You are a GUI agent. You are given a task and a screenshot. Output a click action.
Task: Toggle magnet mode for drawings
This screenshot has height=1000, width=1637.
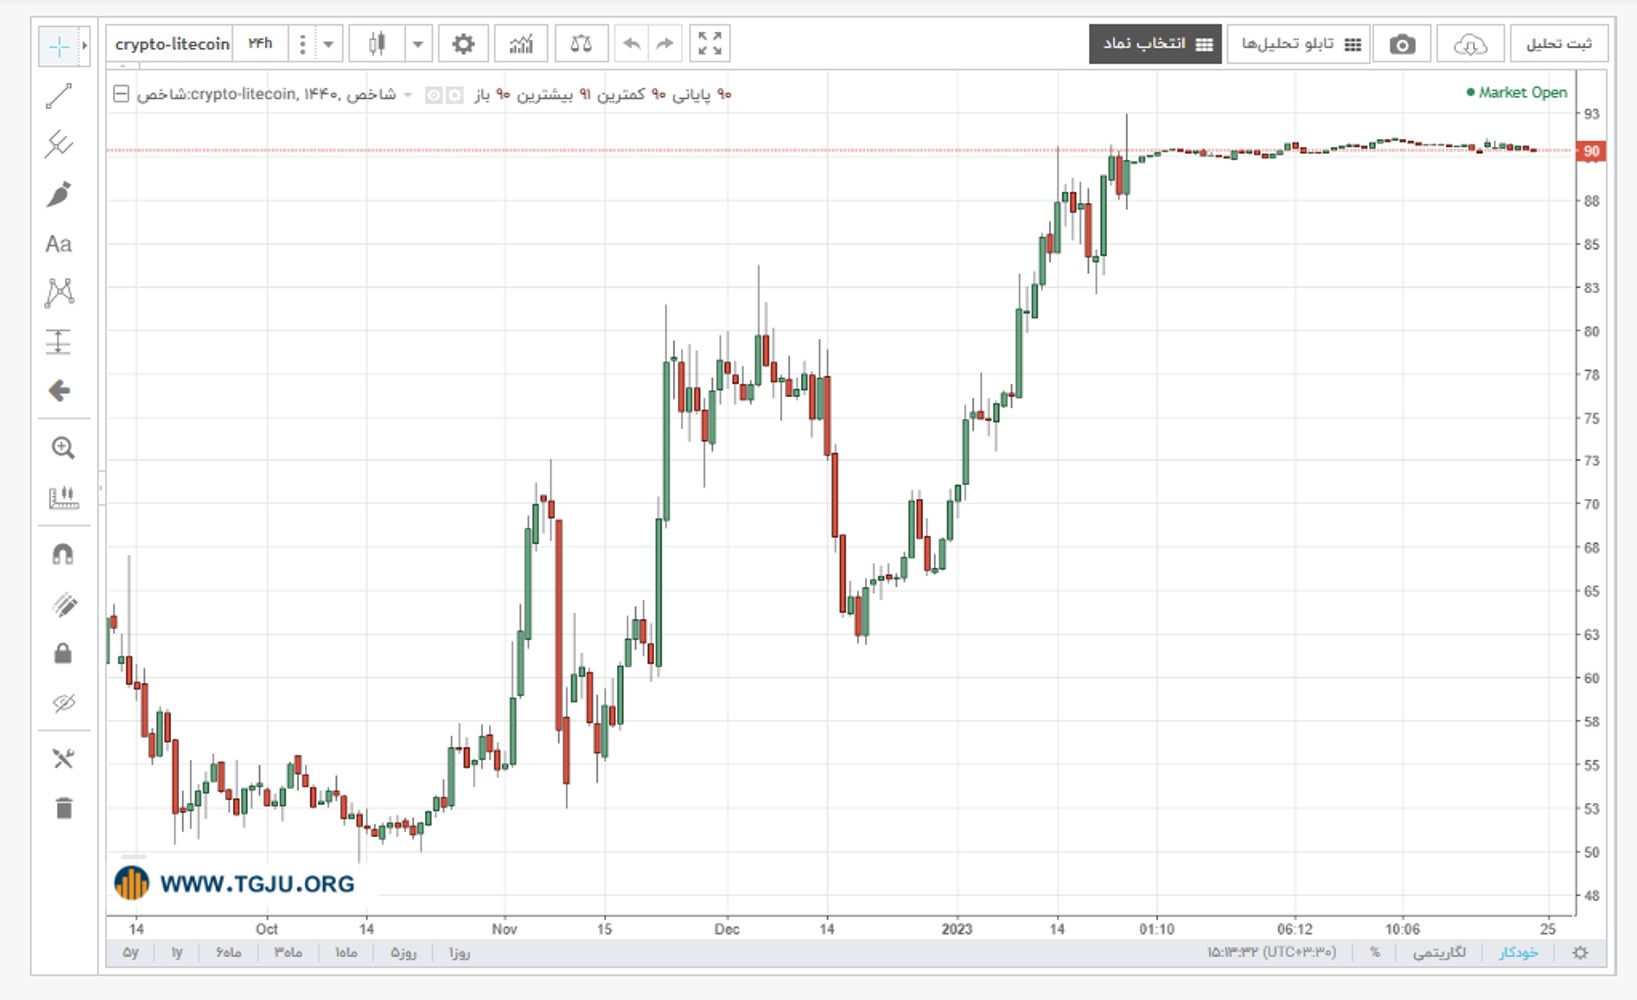pyautogui.click(x=63, y=554)
